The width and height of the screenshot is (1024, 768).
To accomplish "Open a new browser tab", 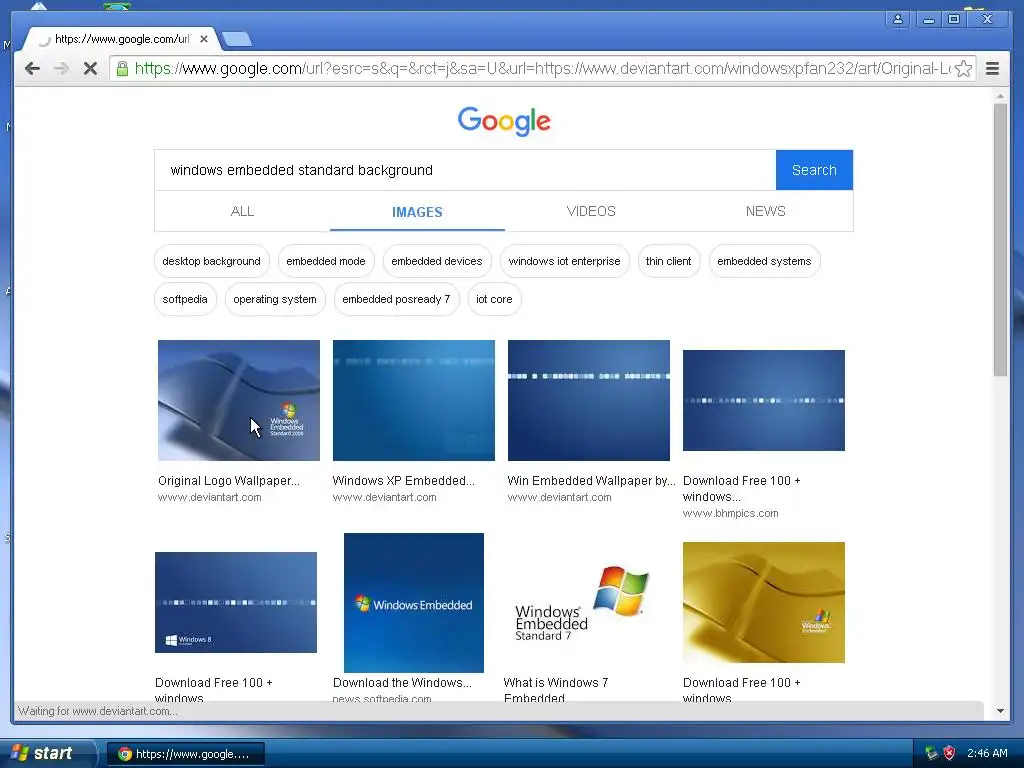I will click(236, 40).
